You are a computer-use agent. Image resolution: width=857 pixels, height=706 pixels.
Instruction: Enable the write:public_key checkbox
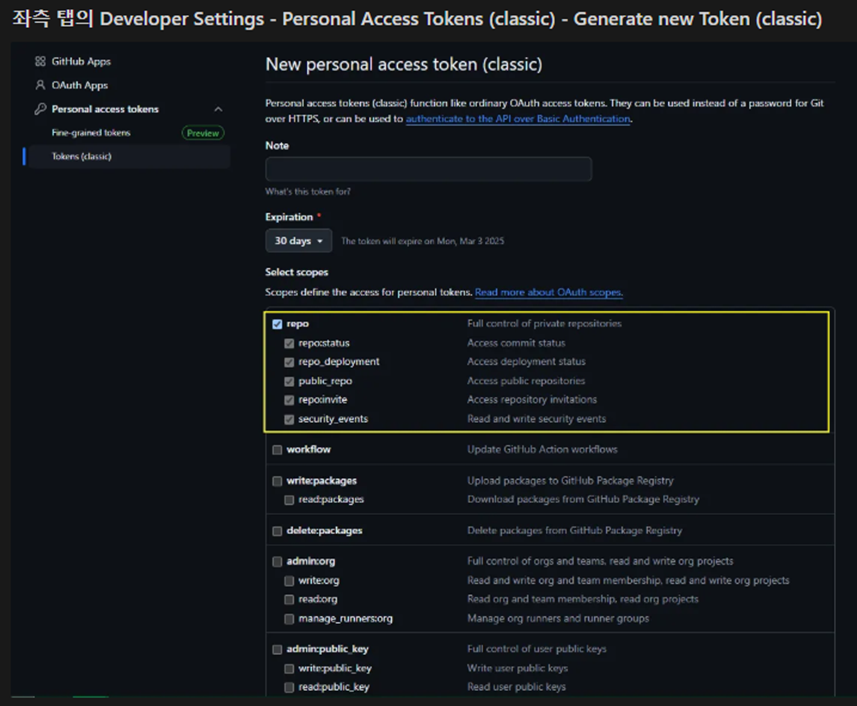tap(289, 668)
